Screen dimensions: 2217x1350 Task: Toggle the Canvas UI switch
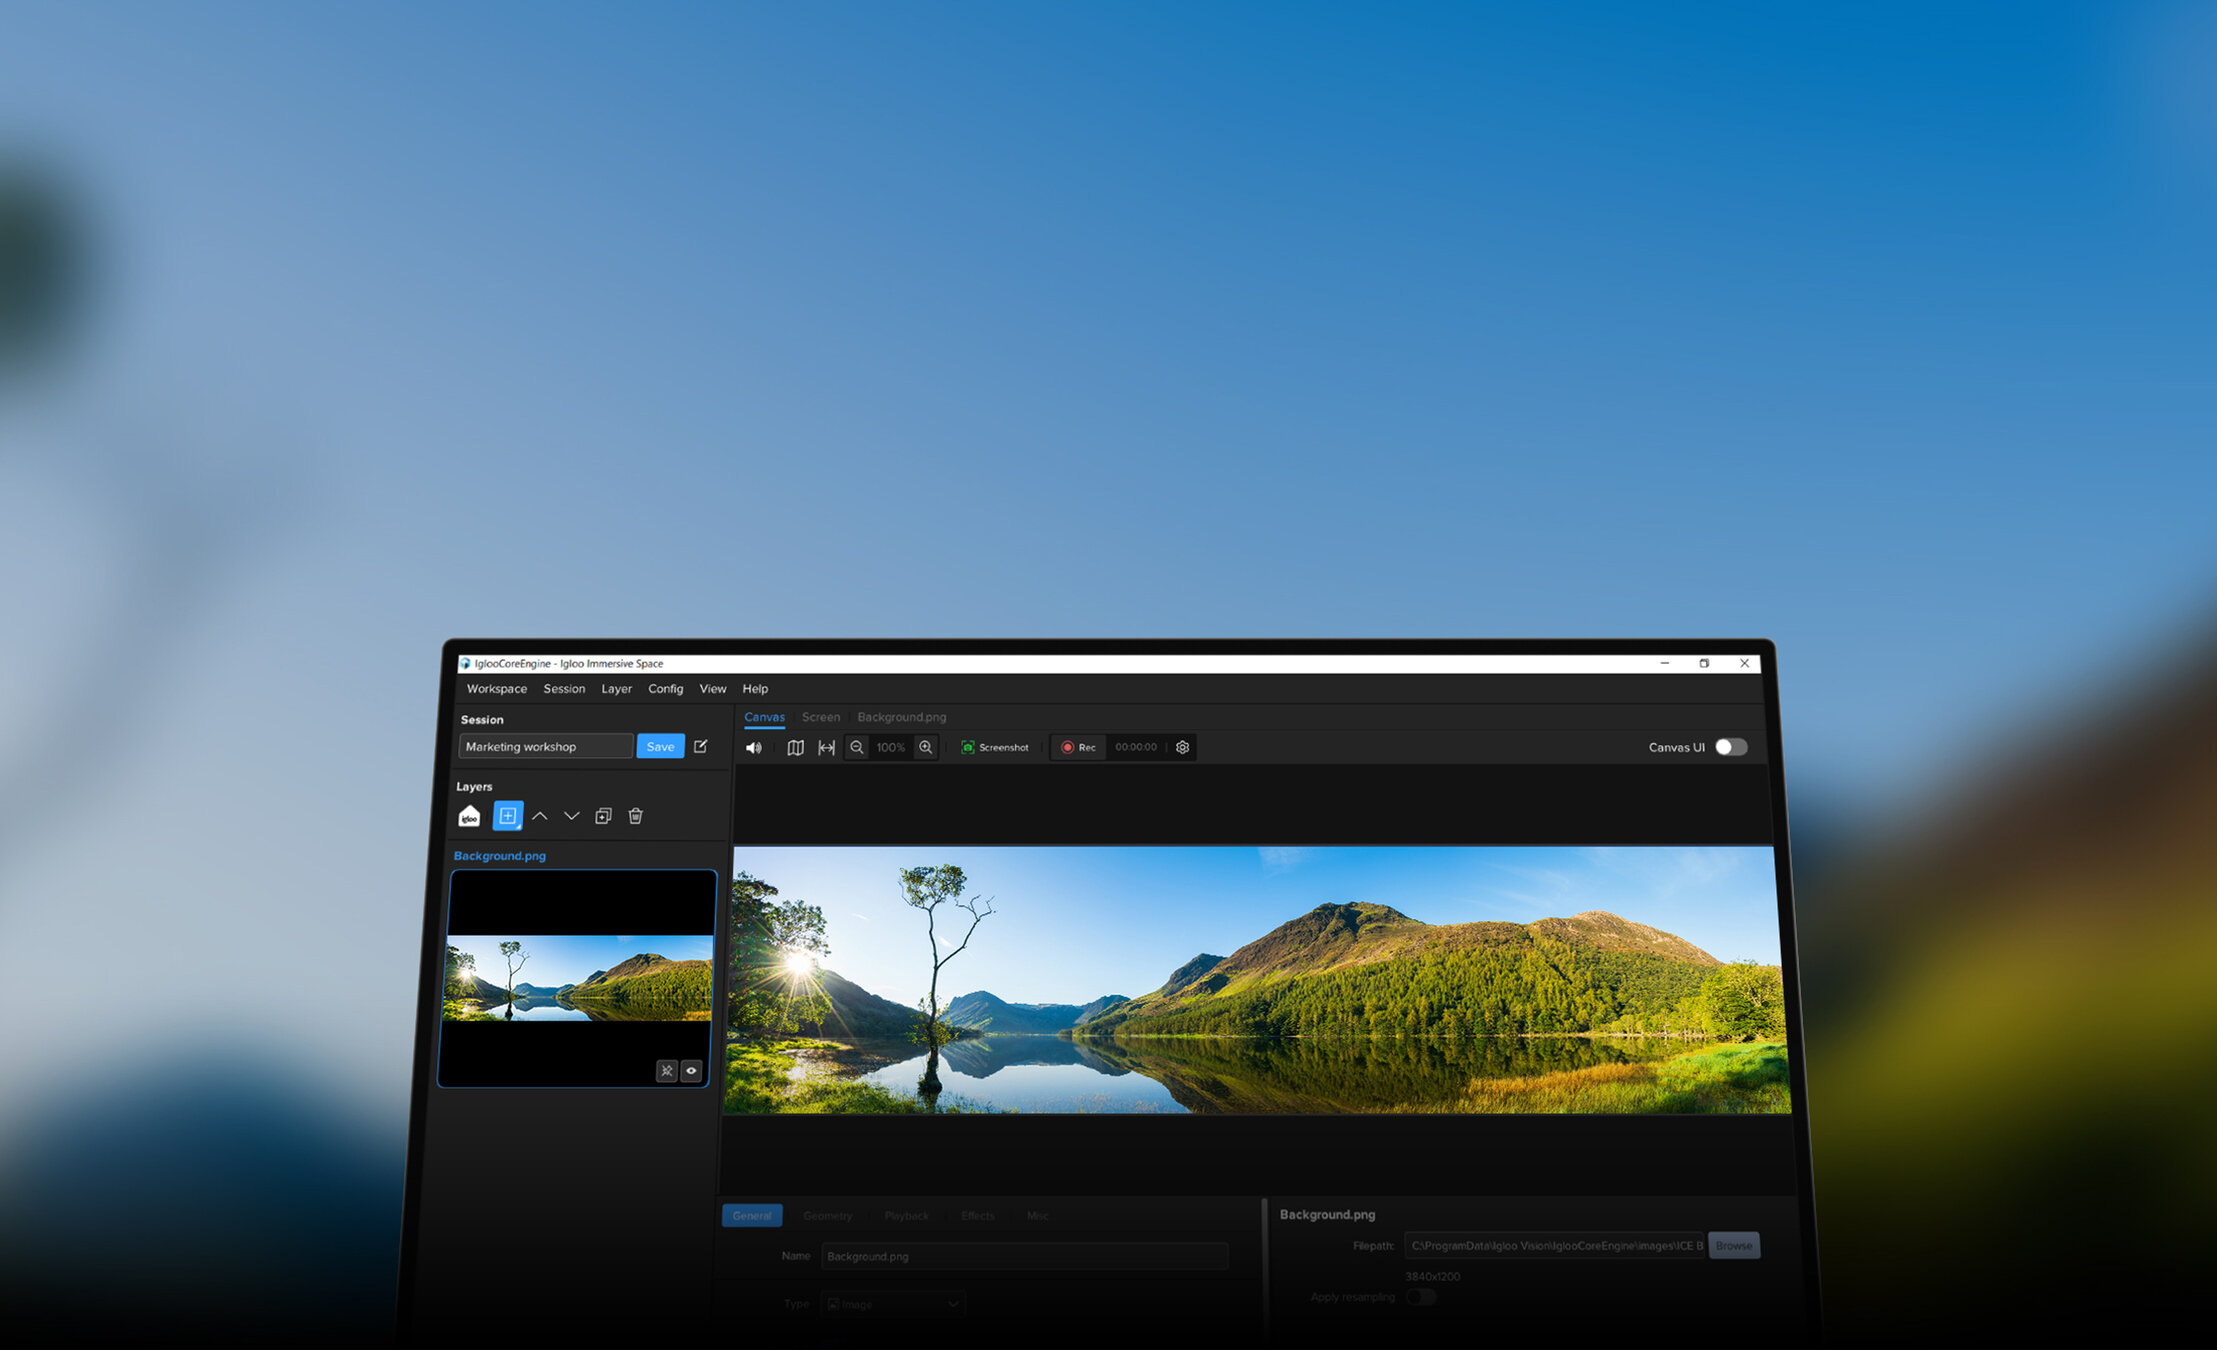pyautogui.click(x=1730, y=747)
